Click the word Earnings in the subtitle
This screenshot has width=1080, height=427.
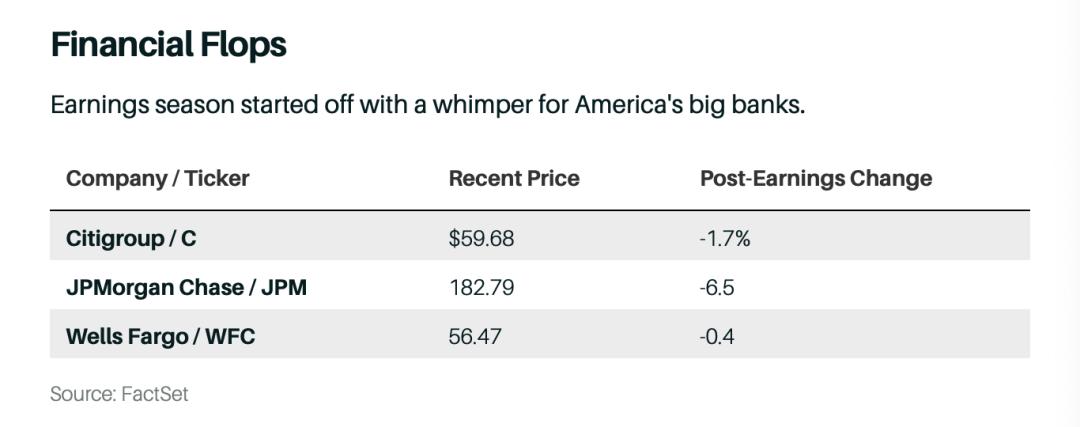coord(100,107)
